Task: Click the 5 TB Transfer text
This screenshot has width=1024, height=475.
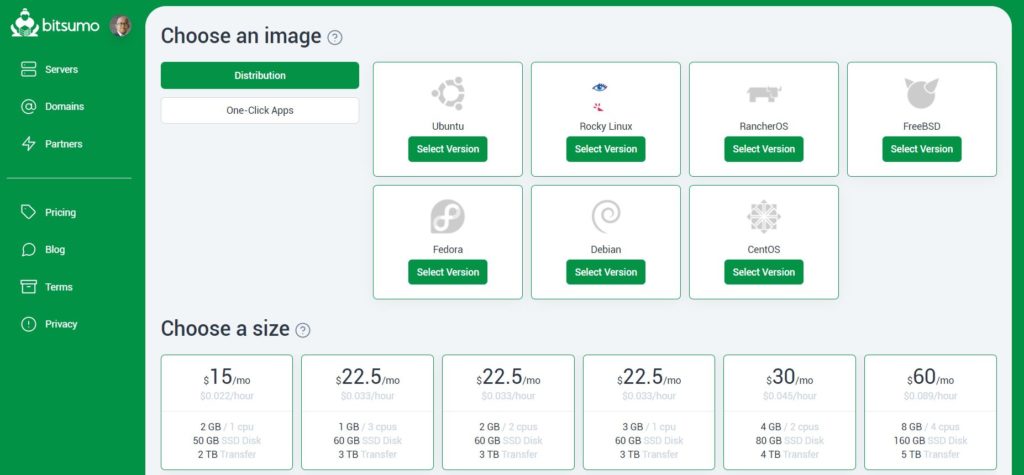Action: (931, 454)
